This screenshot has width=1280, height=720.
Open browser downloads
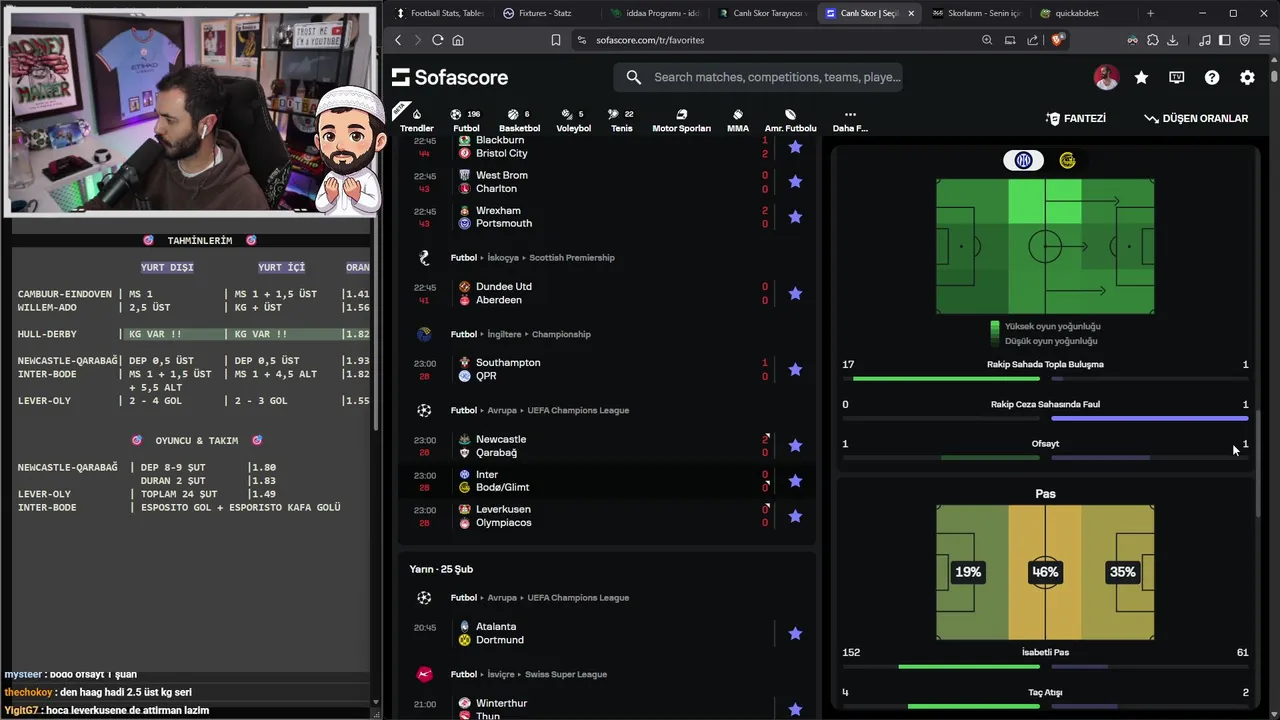point(1173,40)
